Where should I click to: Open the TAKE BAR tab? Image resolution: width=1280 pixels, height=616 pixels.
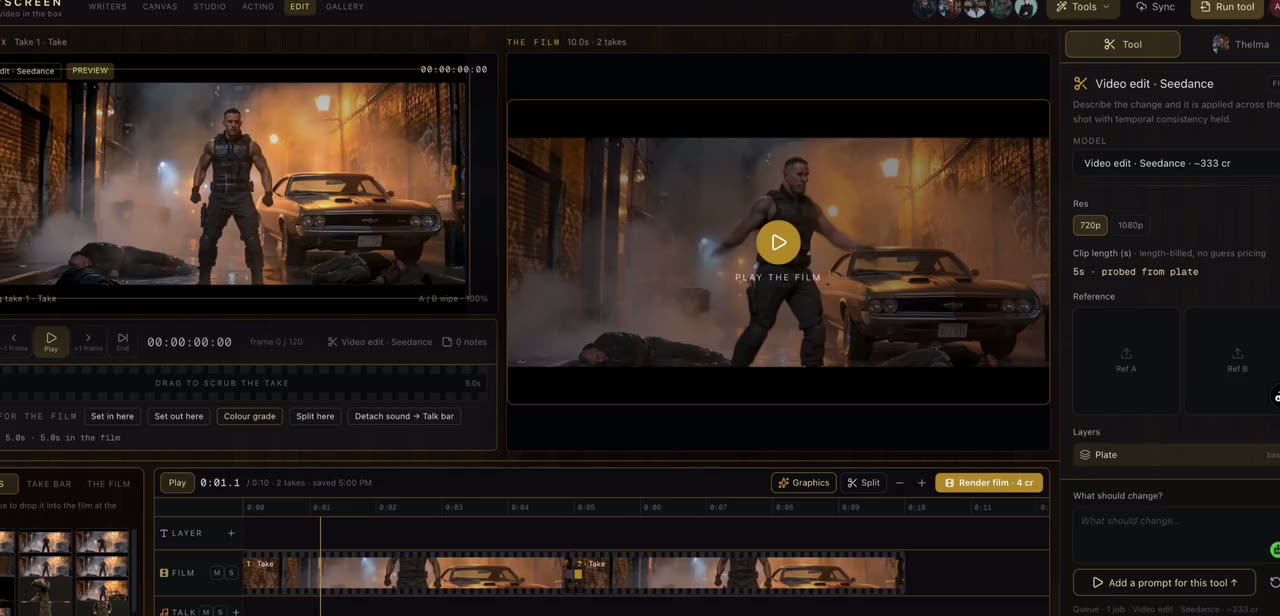point(49,484)
